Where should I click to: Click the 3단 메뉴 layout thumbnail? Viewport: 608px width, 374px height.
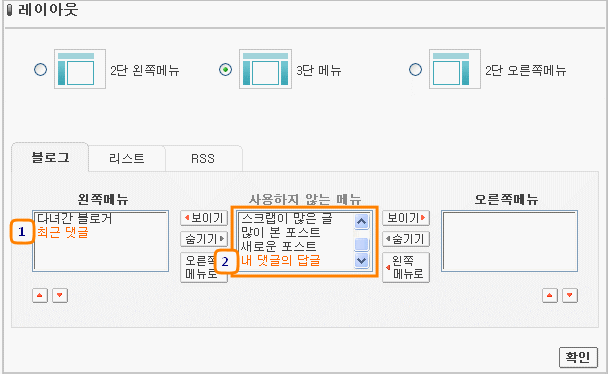[x=265, y=69]
